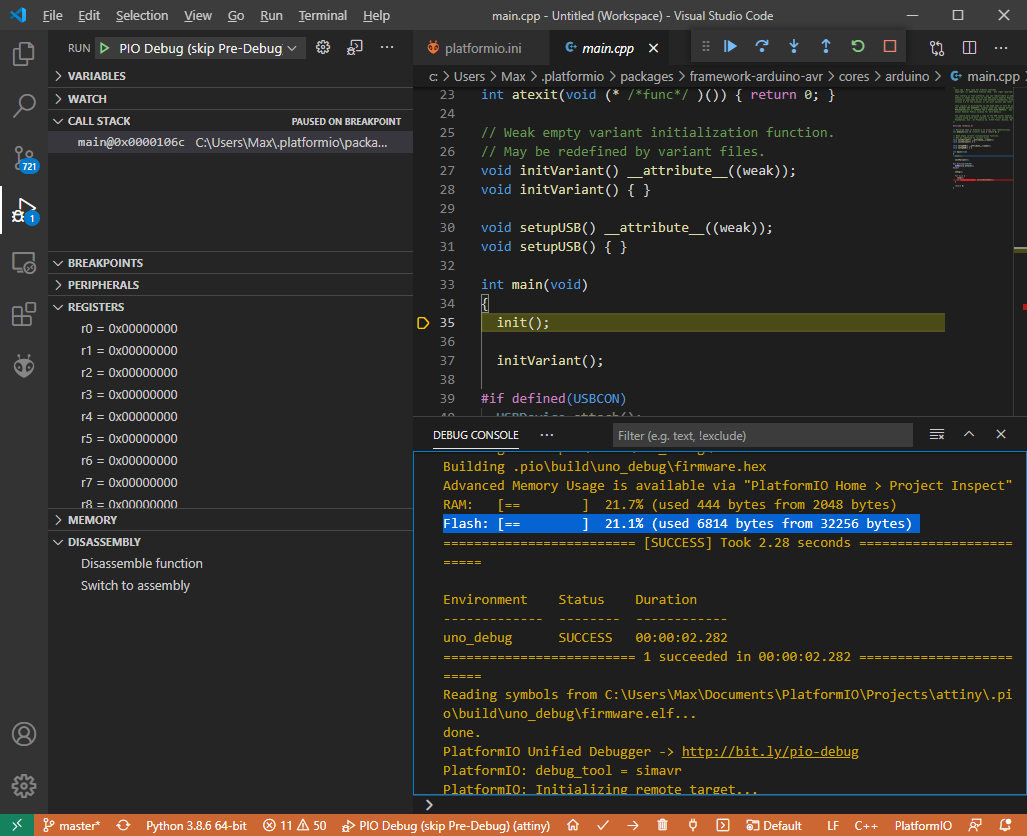Maximize the panel with the chevron up
1027x836 pixels.
coord(969,434)
